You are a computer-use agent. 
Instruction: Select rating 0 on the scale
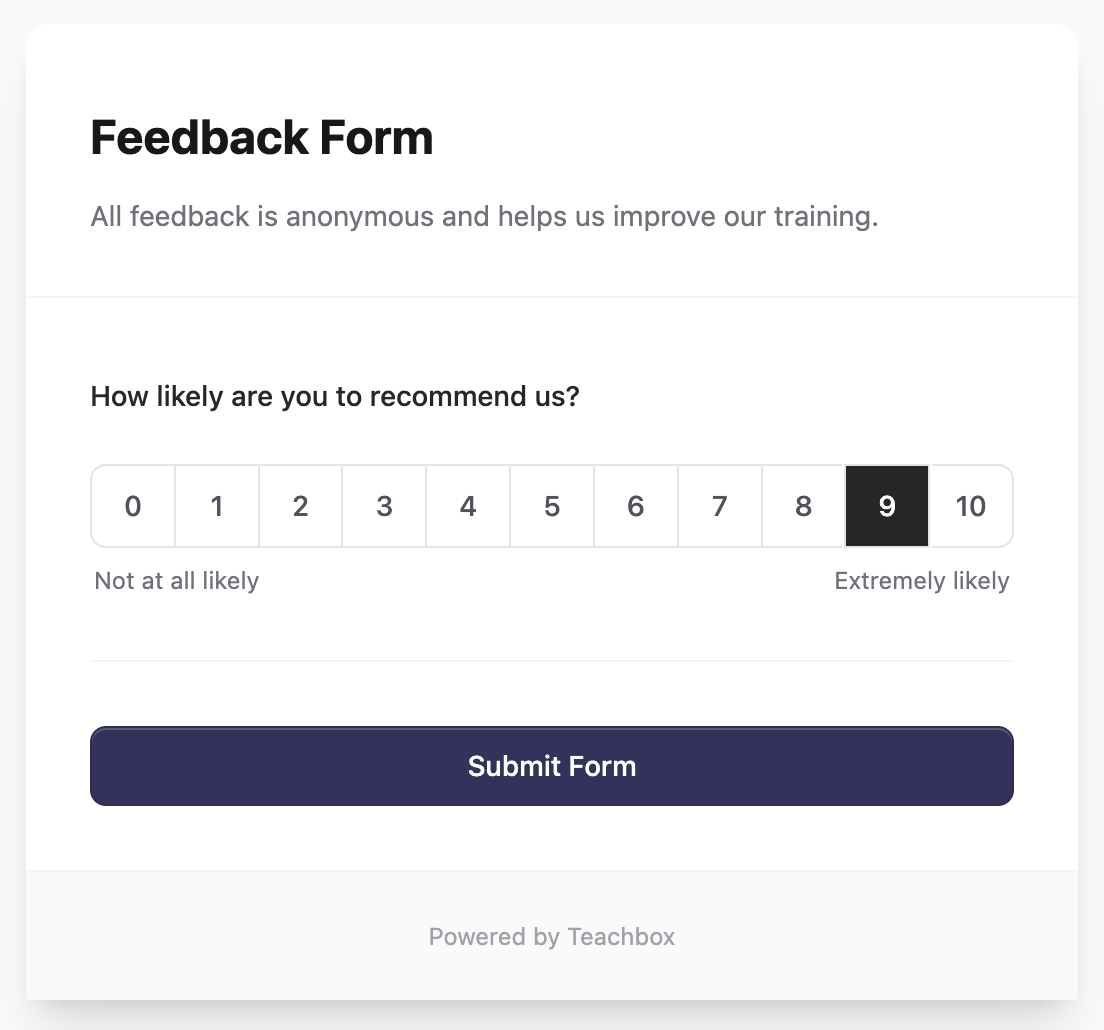tap(133, 506)
